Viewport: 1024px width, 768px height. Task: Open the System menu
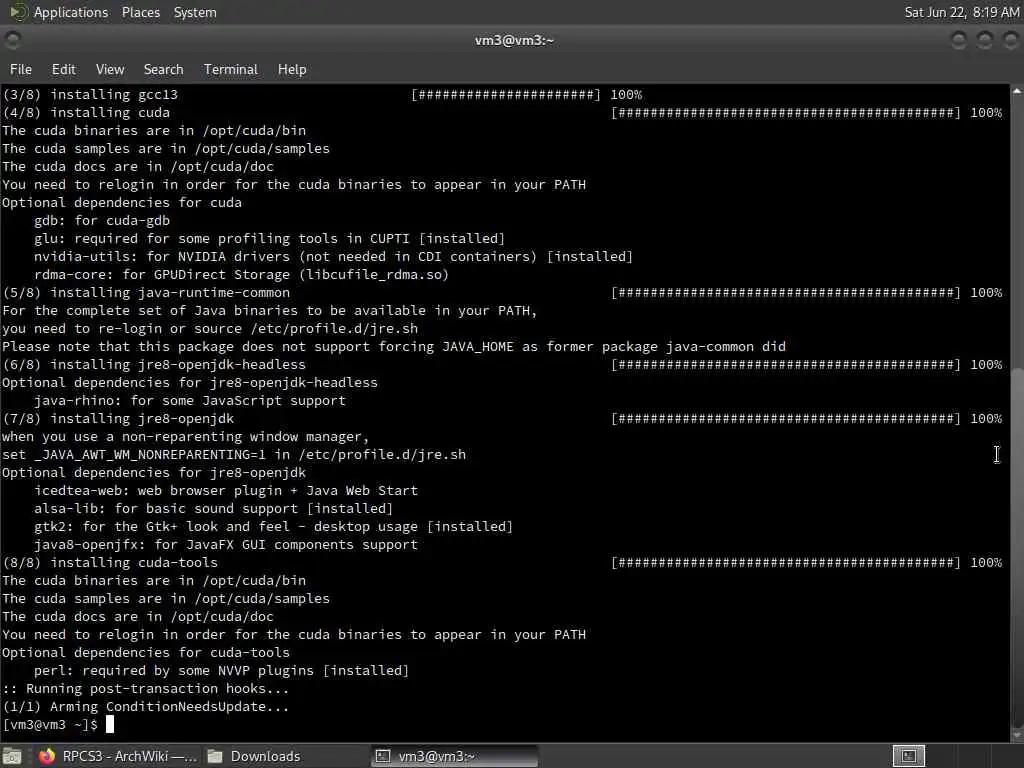[x=195, y=12]
